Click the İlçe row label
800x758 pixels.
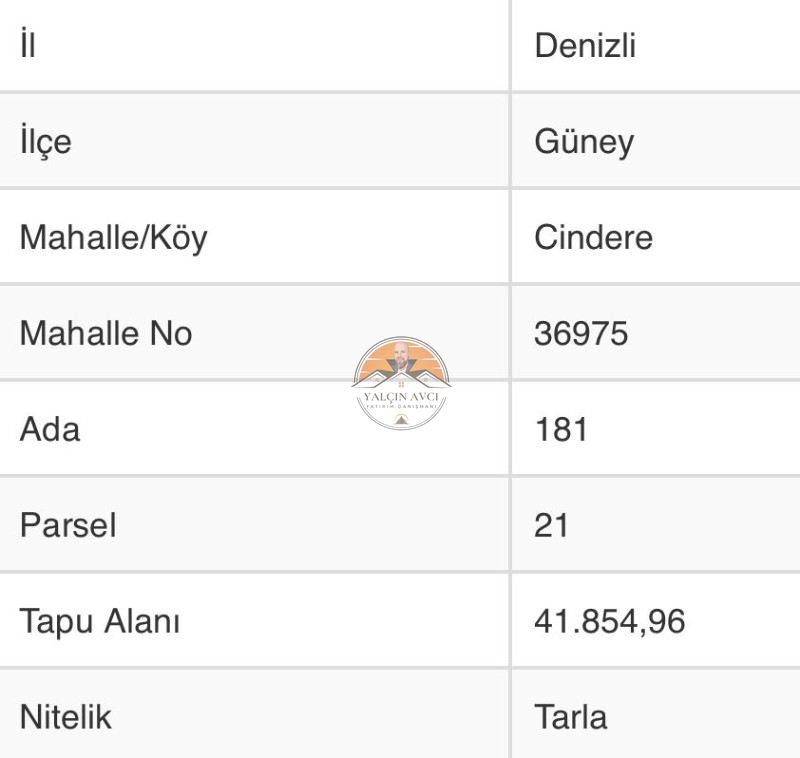[45, 142]
